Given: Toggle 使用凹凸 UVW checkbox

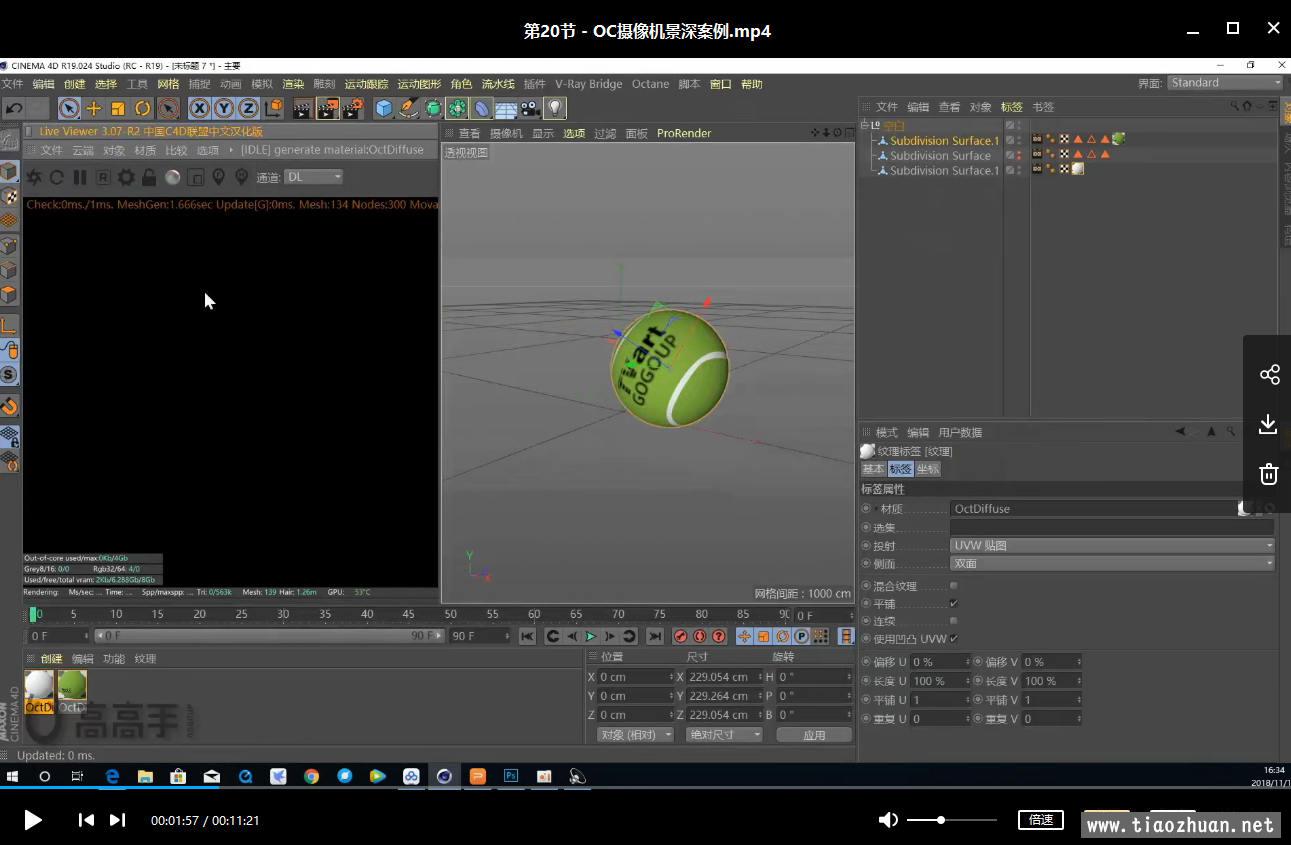Looking at the screenshot, I should pyautogui.click(x=953, y=639).
